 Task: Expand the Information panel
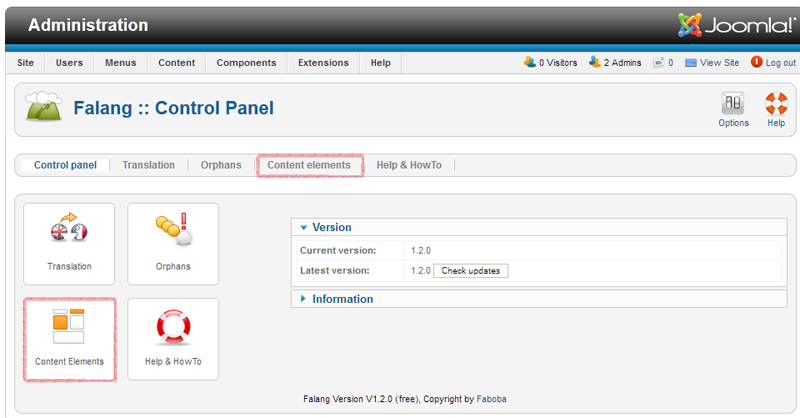[x=539, y=299]
